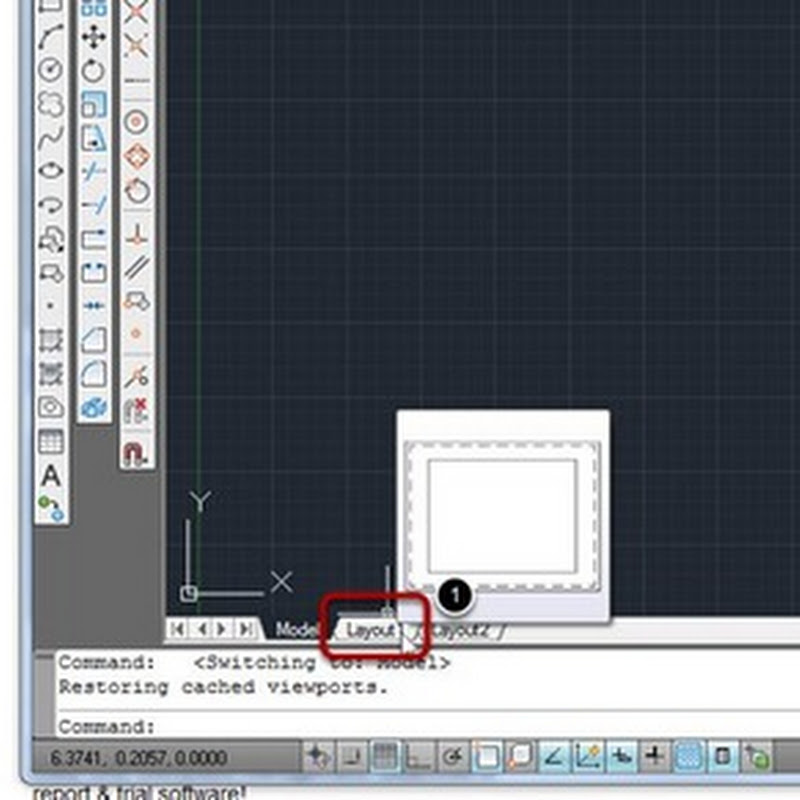Viewport: 800px width, 800px height.
Task: Toggle Polar Tracking in status bar
Action: point(453,756)
